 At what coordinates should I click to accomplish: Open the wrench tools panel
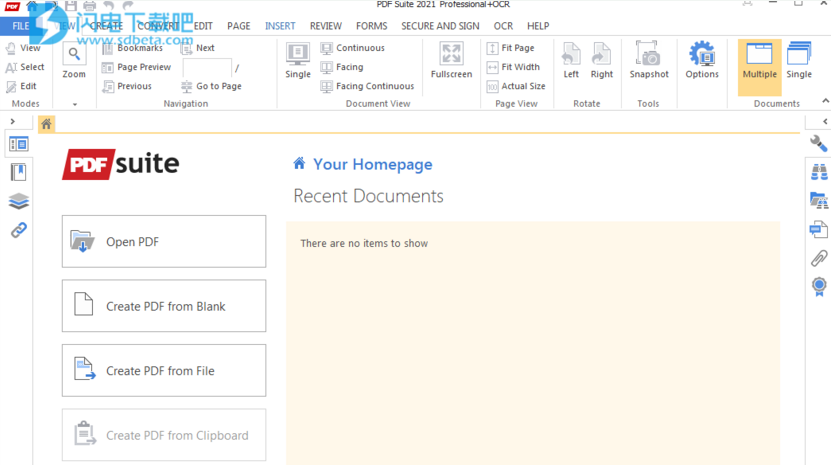818,143
